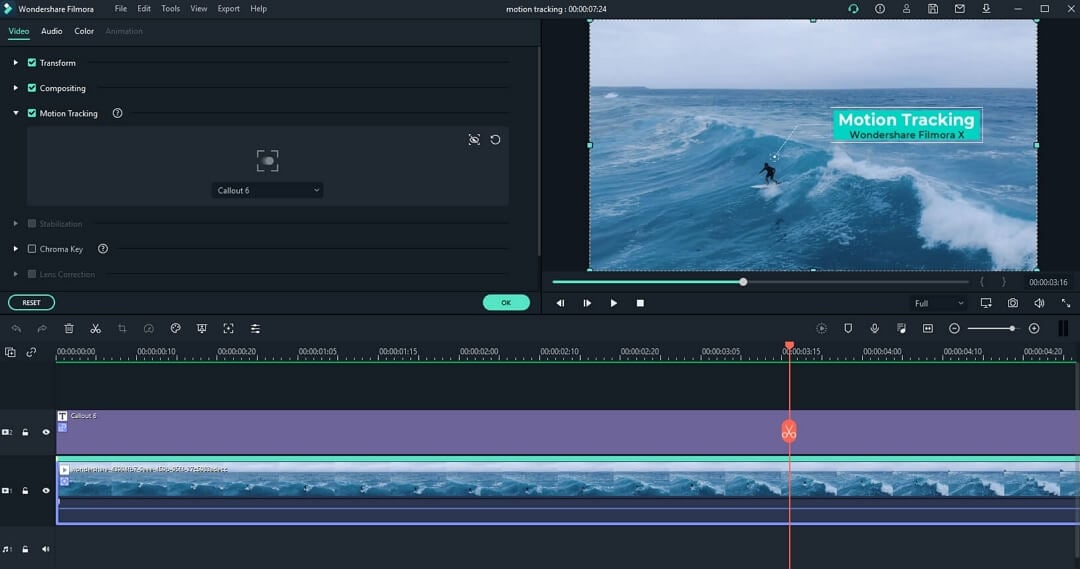Expand the Compositing section arrow
The image size is (1080, 569).
pos(15,88)
